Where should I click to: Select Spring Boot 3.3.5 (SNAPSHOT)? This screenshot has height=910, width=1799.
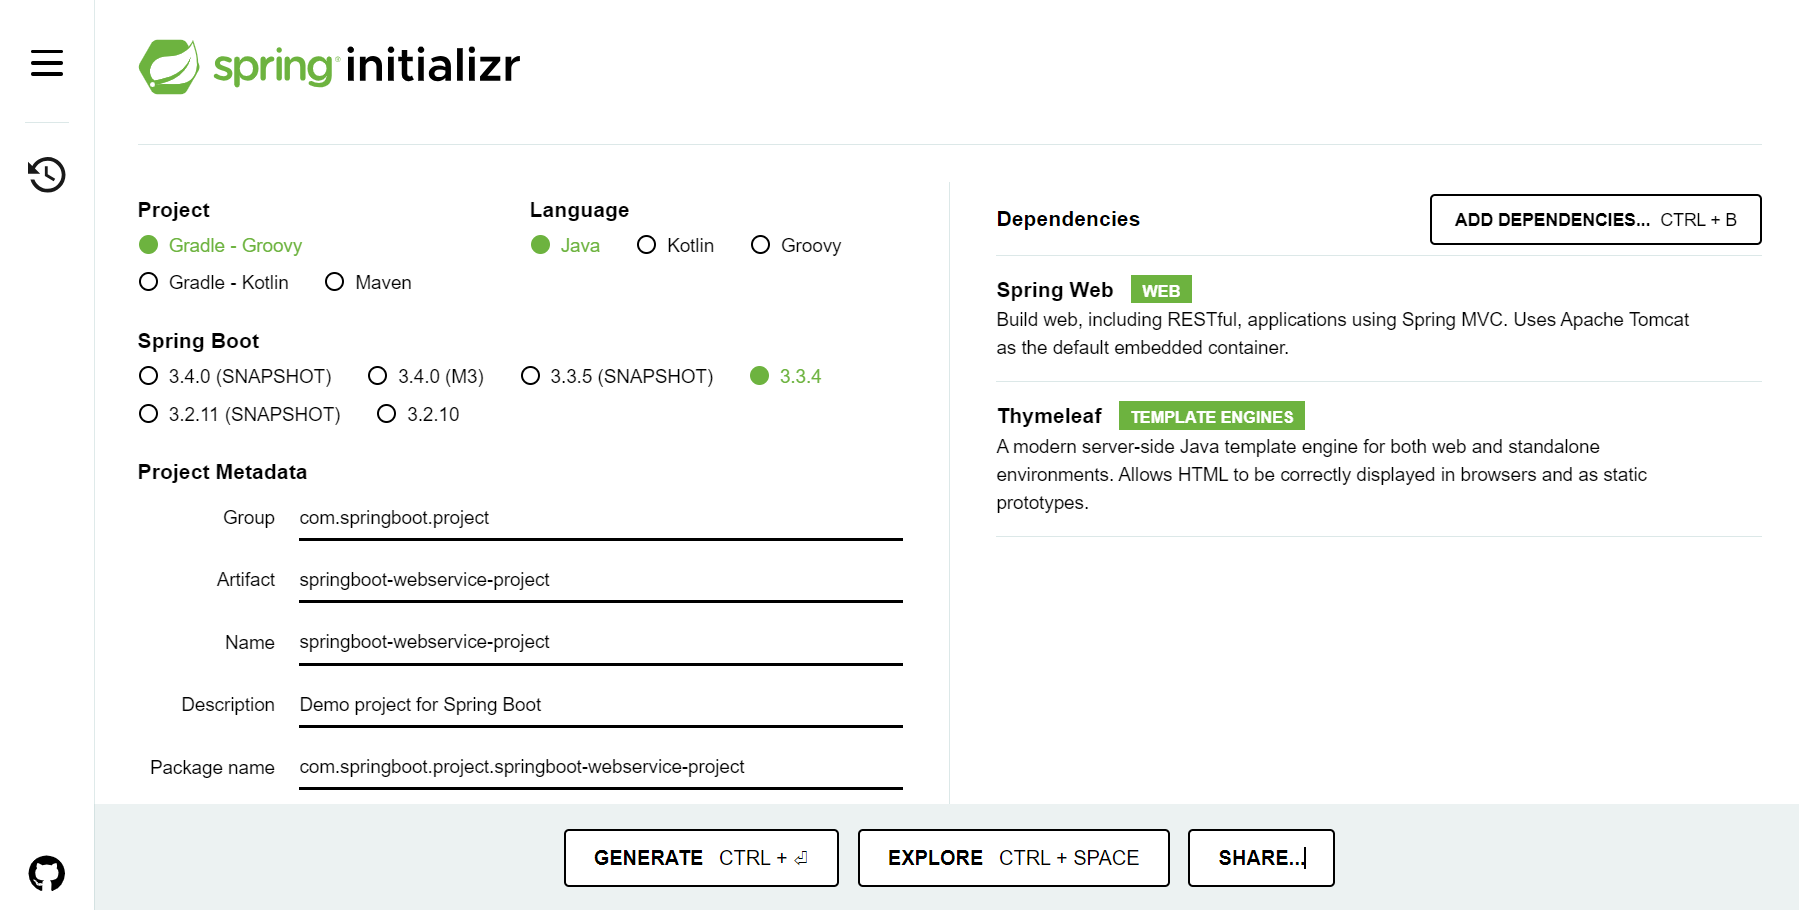point(617,376)
